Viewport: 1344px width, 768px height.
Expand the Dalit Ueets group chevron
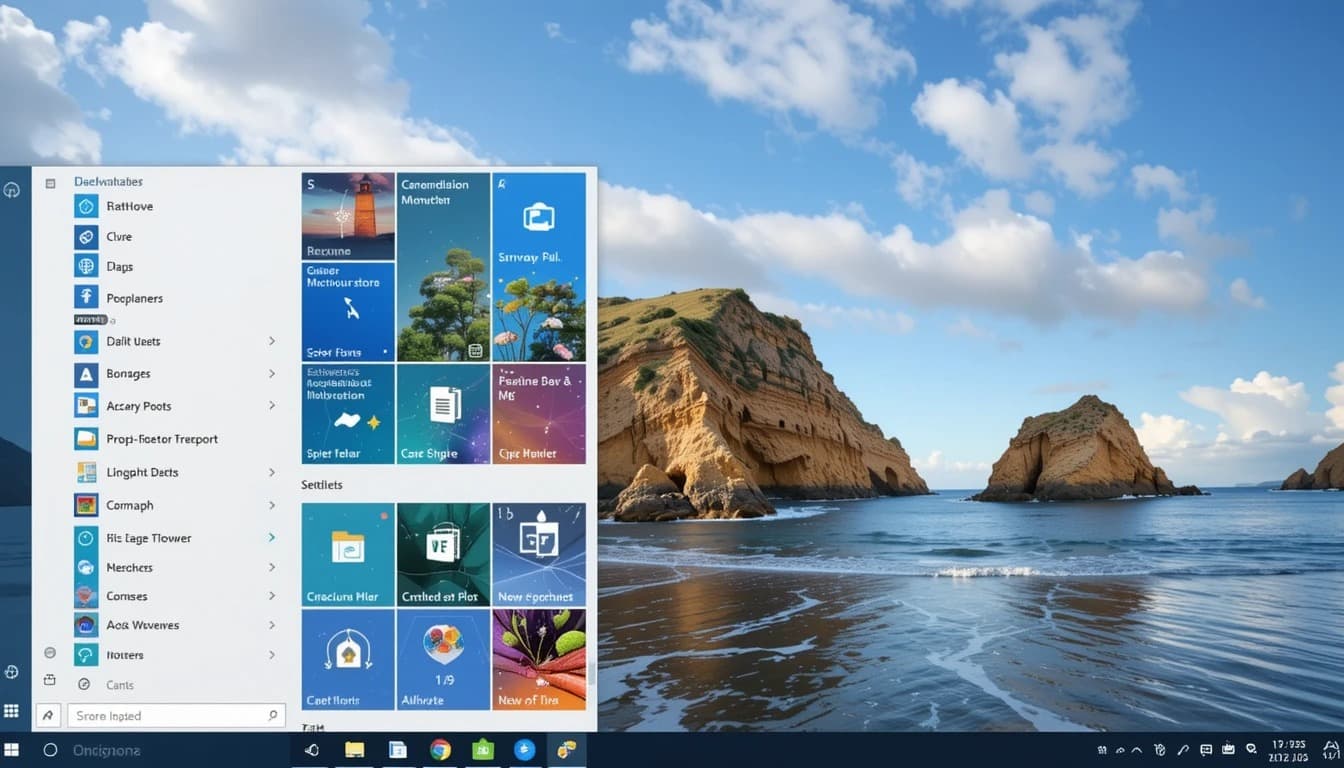point(271,342)
